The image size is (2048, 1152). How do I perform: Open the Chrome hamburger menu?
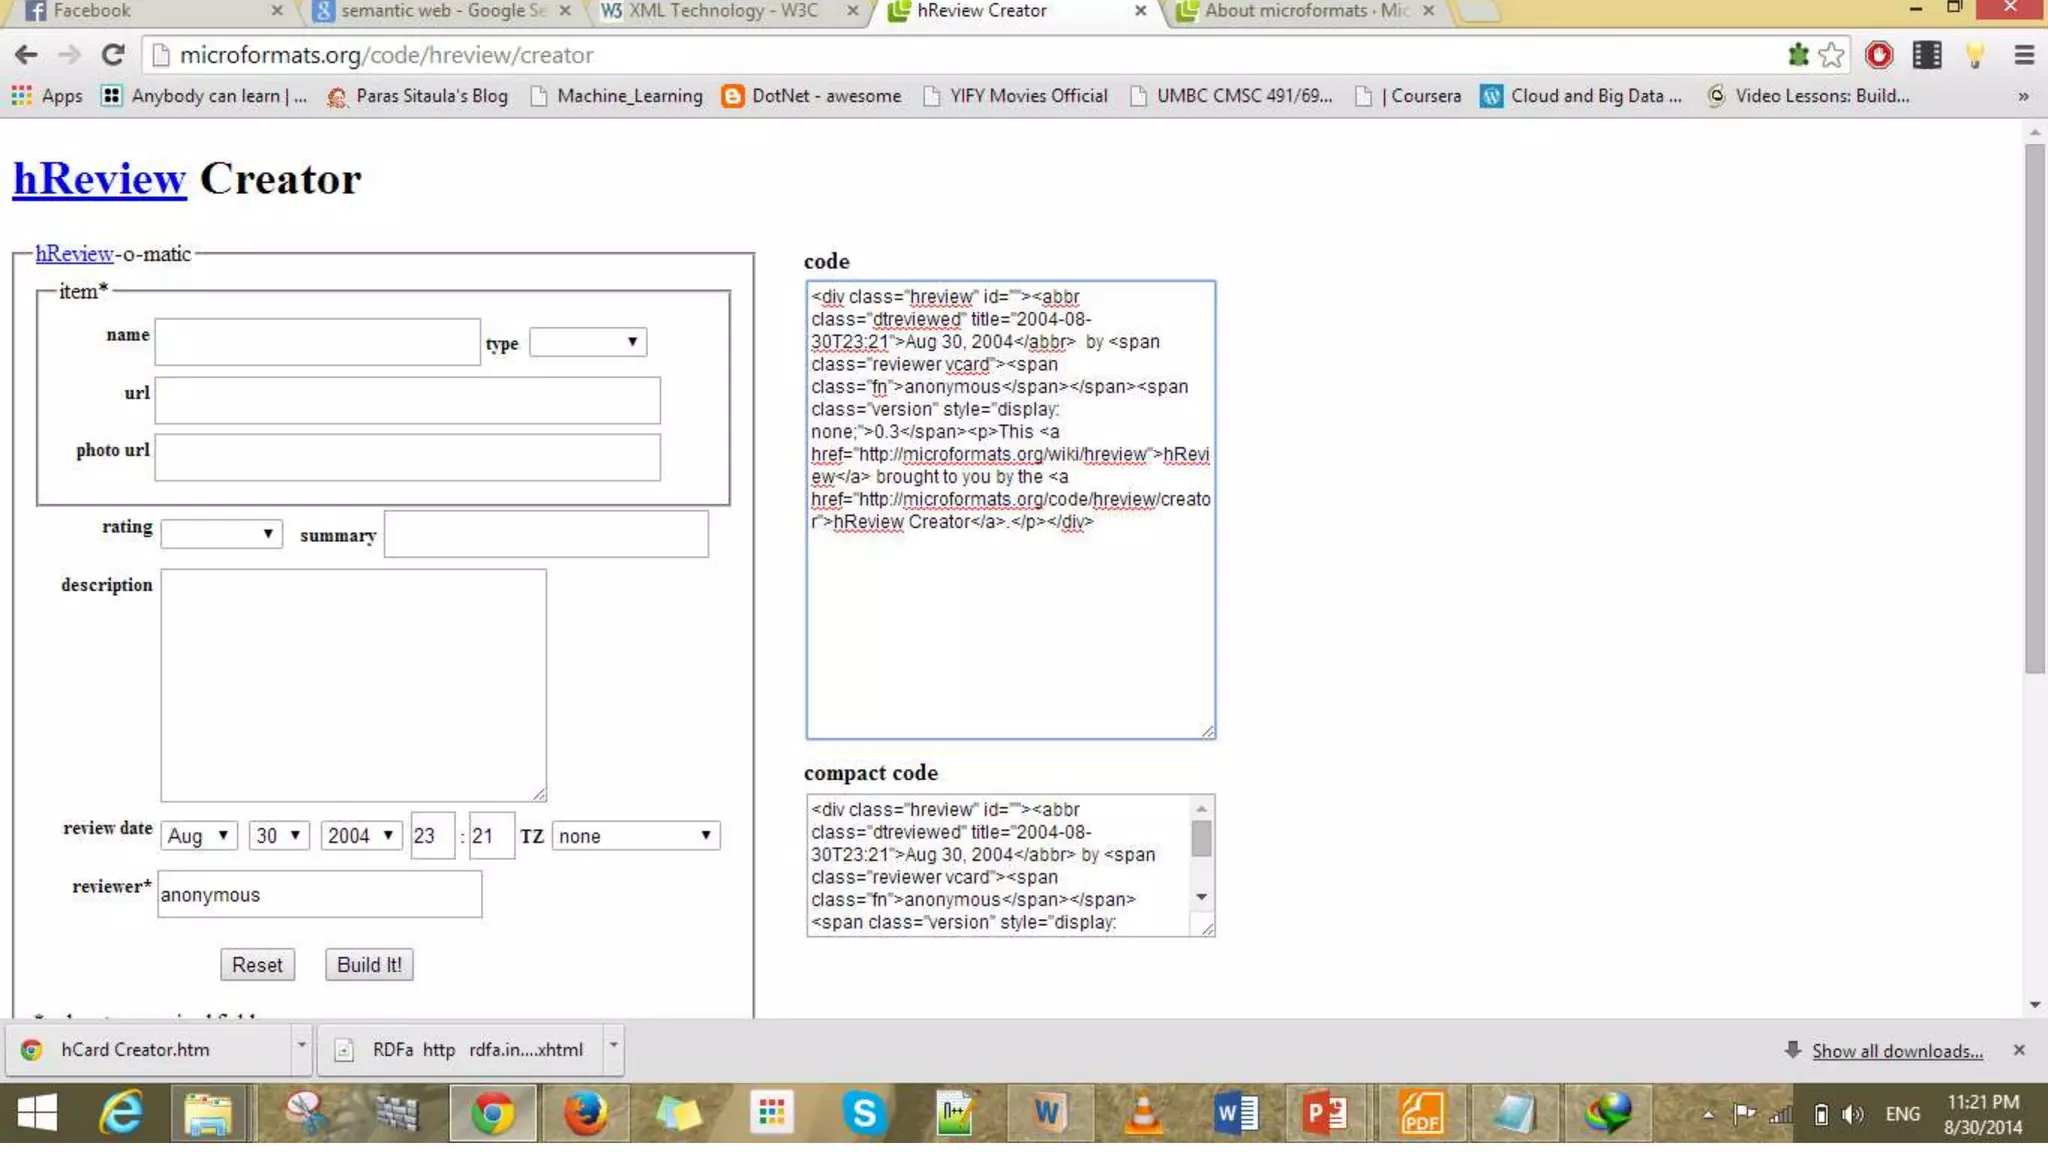[2023, 55]
